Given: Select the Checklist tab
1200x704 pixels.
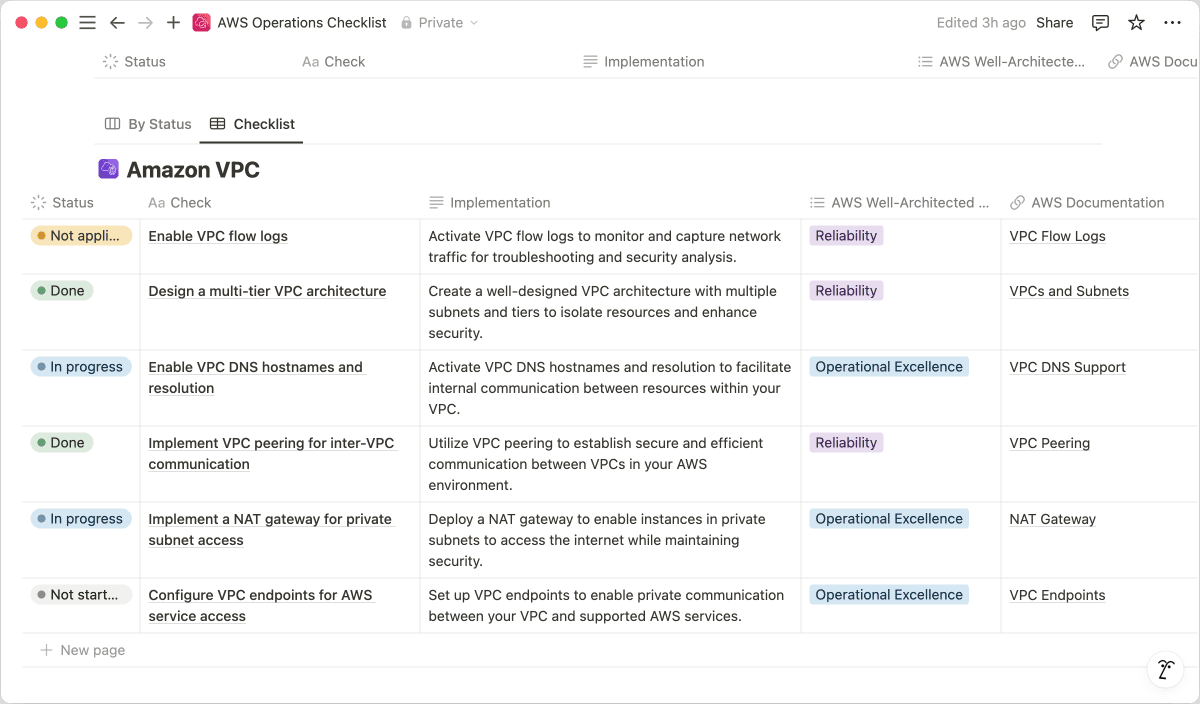Looking at the screenshot, I should [x=252, y=124].
